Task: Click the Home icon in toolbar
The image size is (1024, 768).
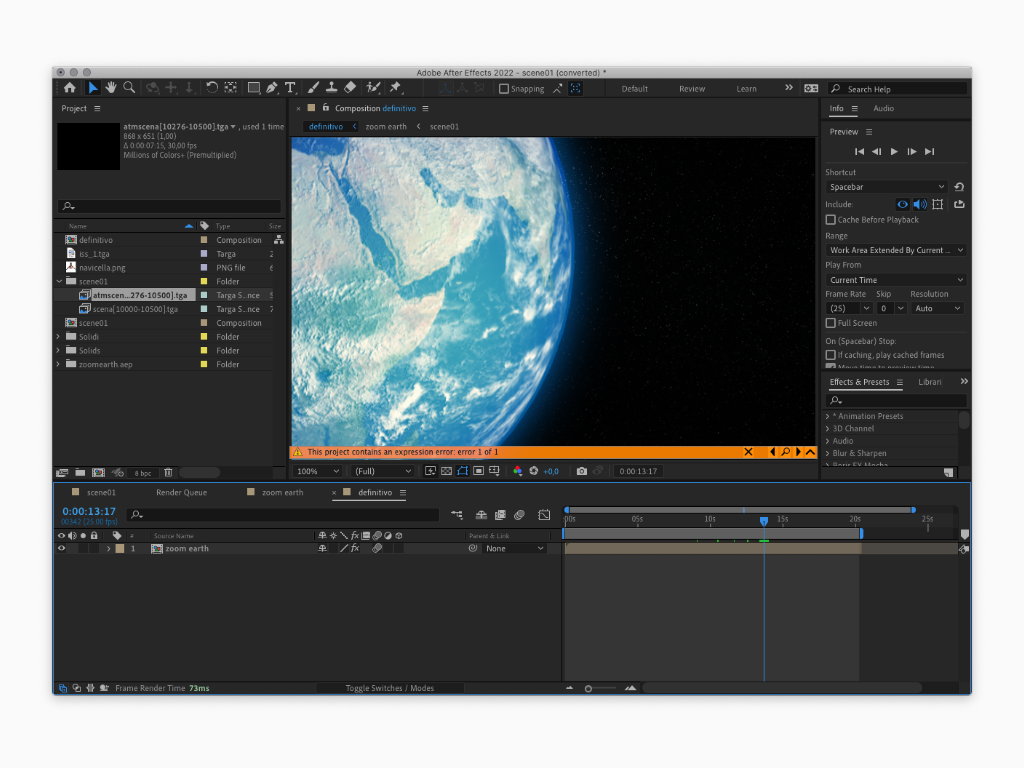Action: click(70, 88)
